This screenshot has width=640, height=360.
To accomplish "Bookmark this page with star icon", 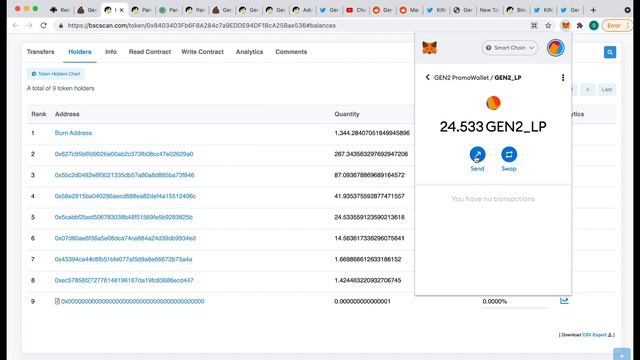I will (548, 25).
